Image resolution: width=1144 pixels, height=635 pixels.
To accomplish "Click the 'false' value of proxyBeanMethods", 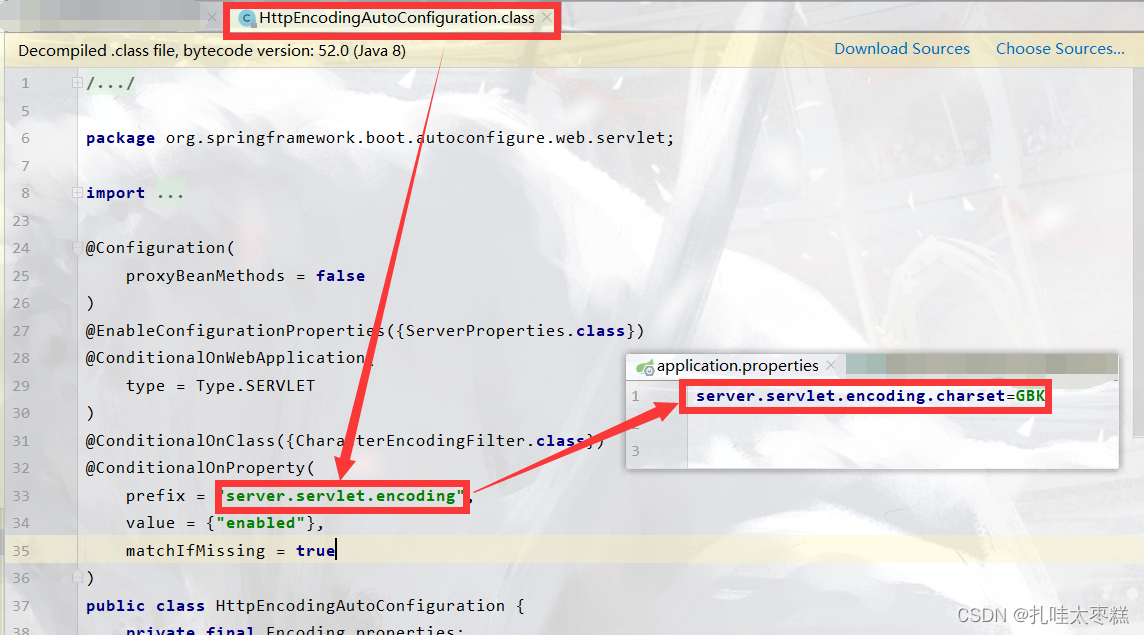I will 341,276.
